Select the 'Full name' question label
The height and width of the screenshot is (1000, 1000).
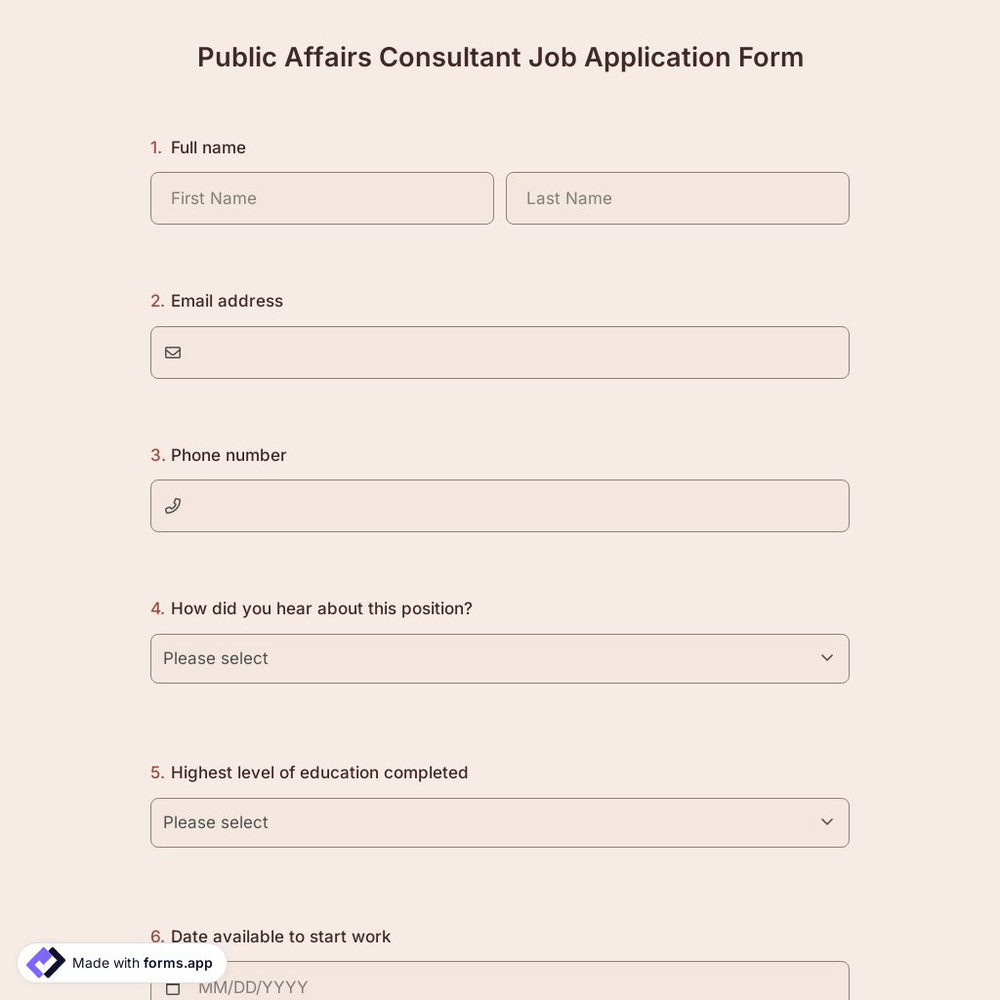[x=208, y=147]
